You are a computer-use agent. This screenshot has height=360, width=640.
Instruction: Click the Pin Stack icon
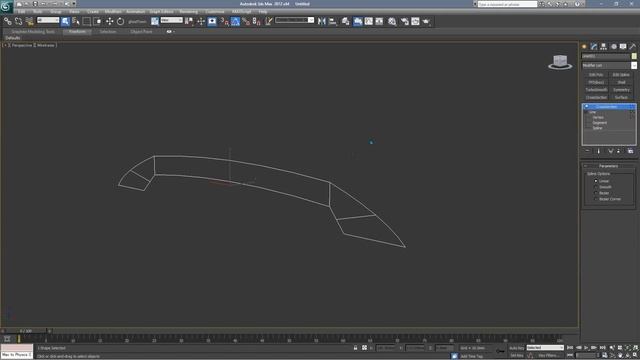tap(587, 151)
